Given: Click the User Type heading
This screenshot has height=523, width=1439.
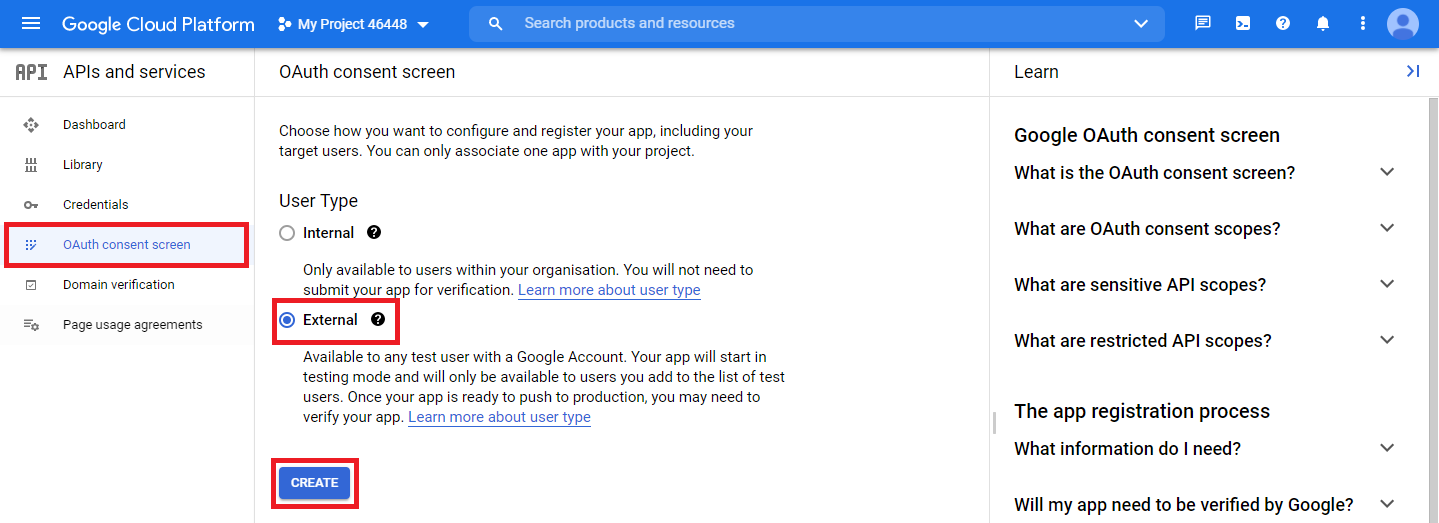Looking at the screenshot, I should [x=318, y=201].
